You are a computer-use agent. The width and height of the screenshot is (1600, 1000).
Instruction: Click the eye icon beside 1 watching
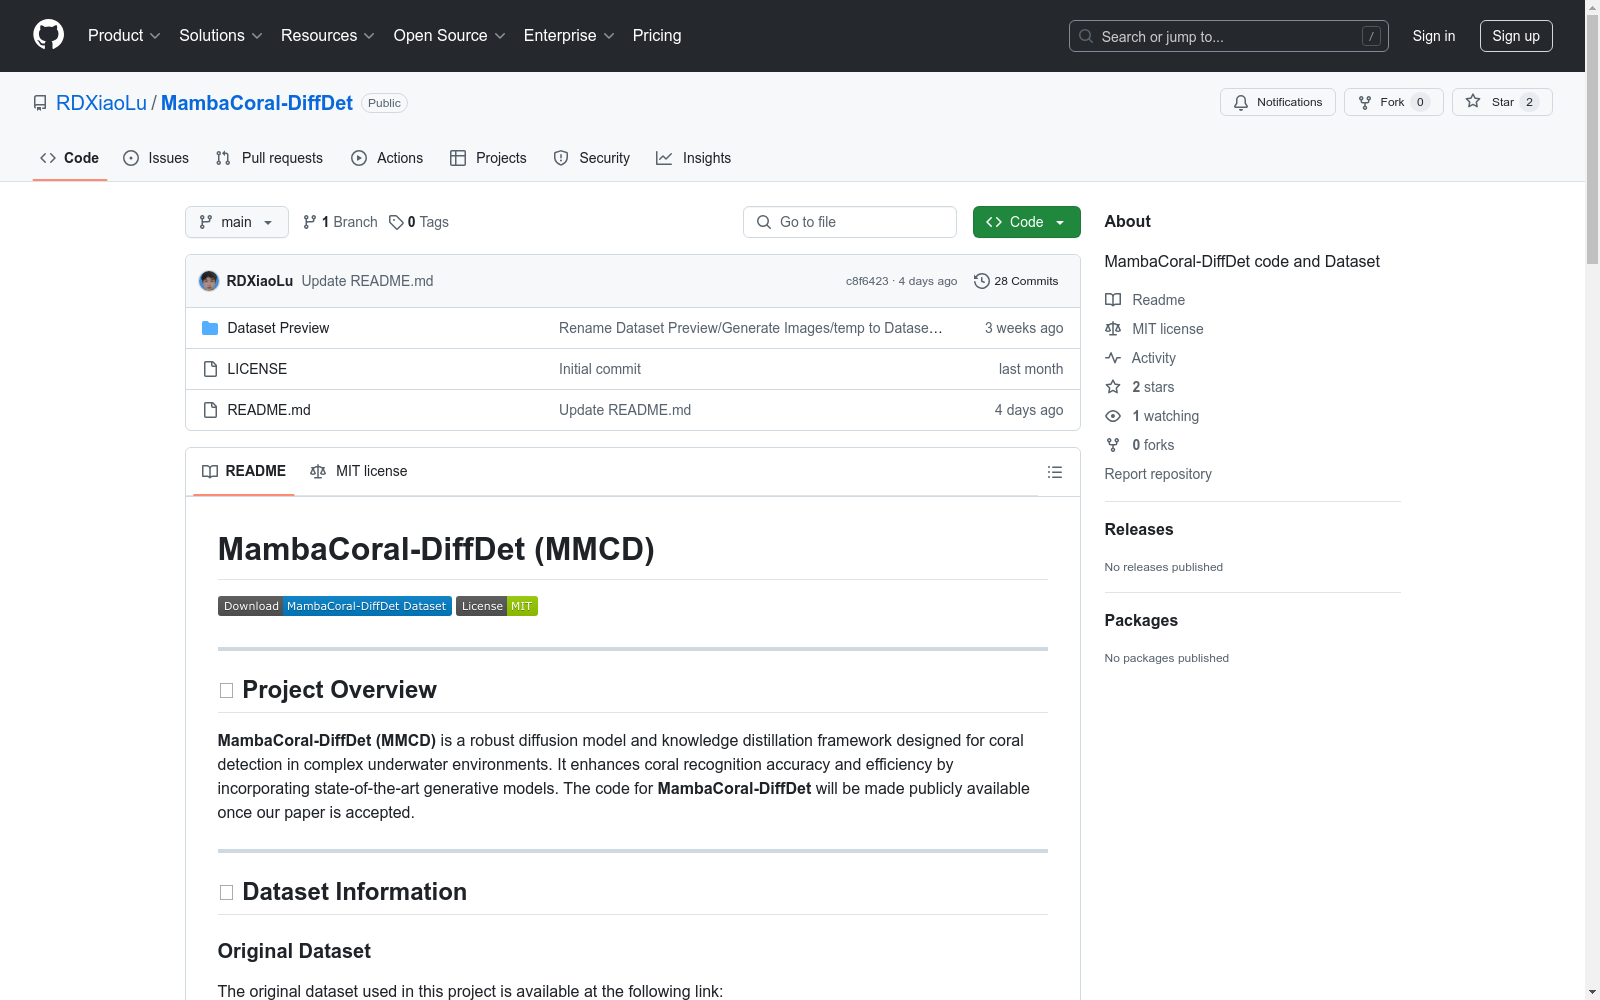tap(1113, 416)
